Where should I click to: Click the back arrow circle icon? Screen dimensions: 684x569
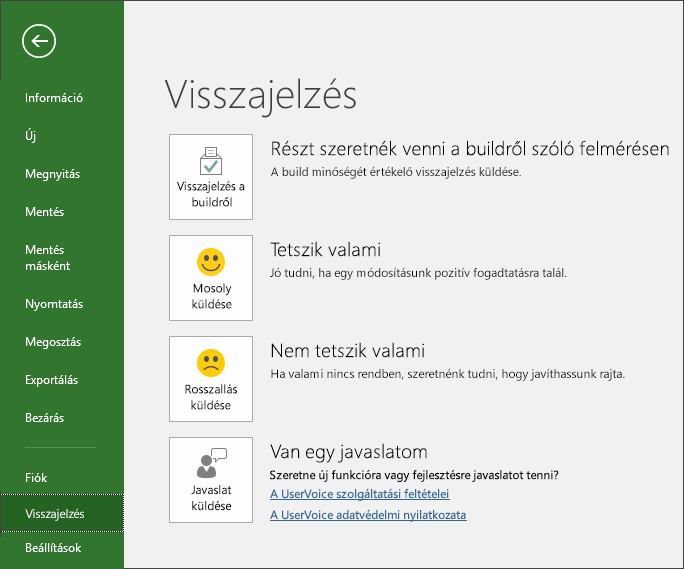pyautogui.click(x=39, y=41)
